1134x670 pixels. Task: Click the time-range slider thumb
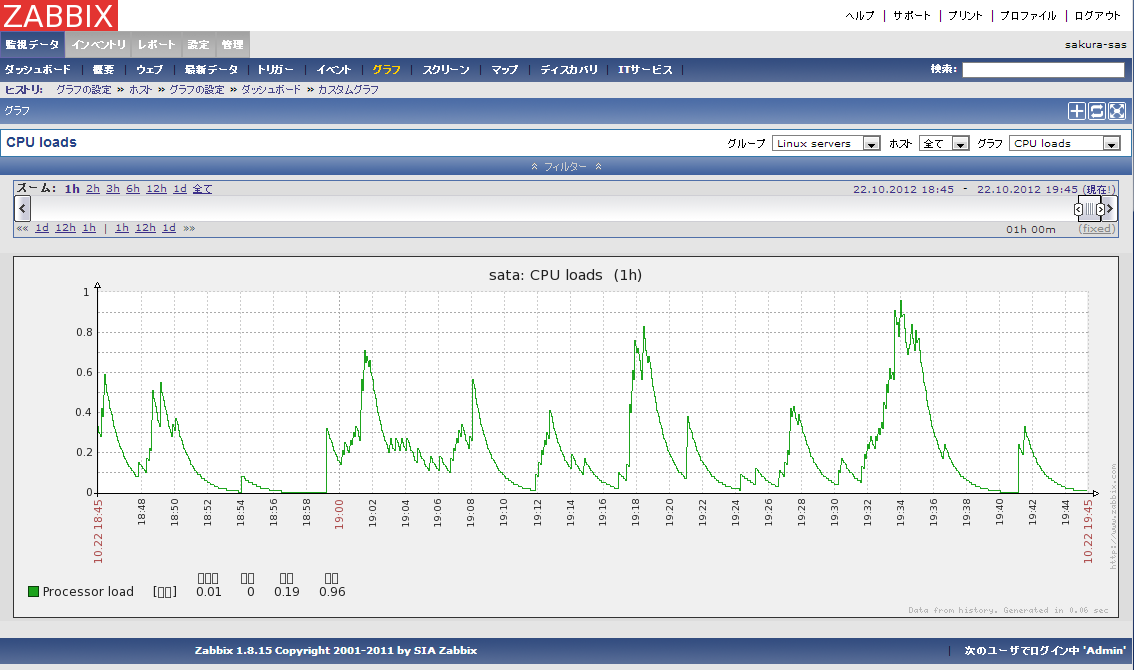1090,209
